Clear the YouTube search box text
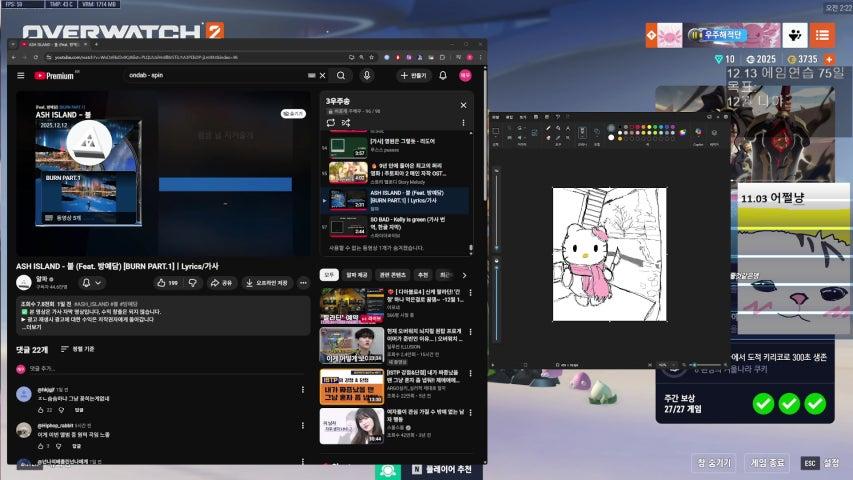 coord(321,75)
